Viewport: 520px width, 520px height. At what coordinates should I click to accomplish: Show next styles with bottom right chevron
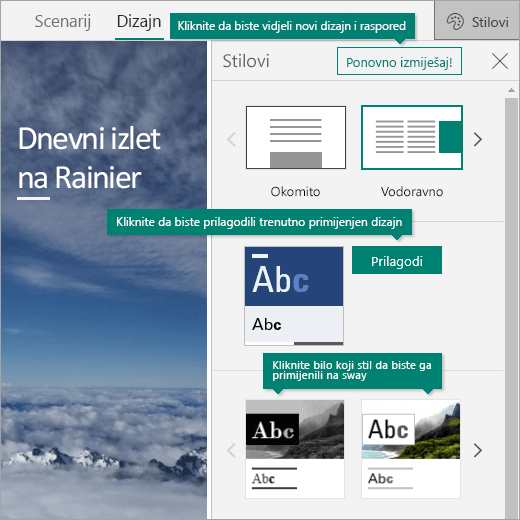[x=478, y=450]
